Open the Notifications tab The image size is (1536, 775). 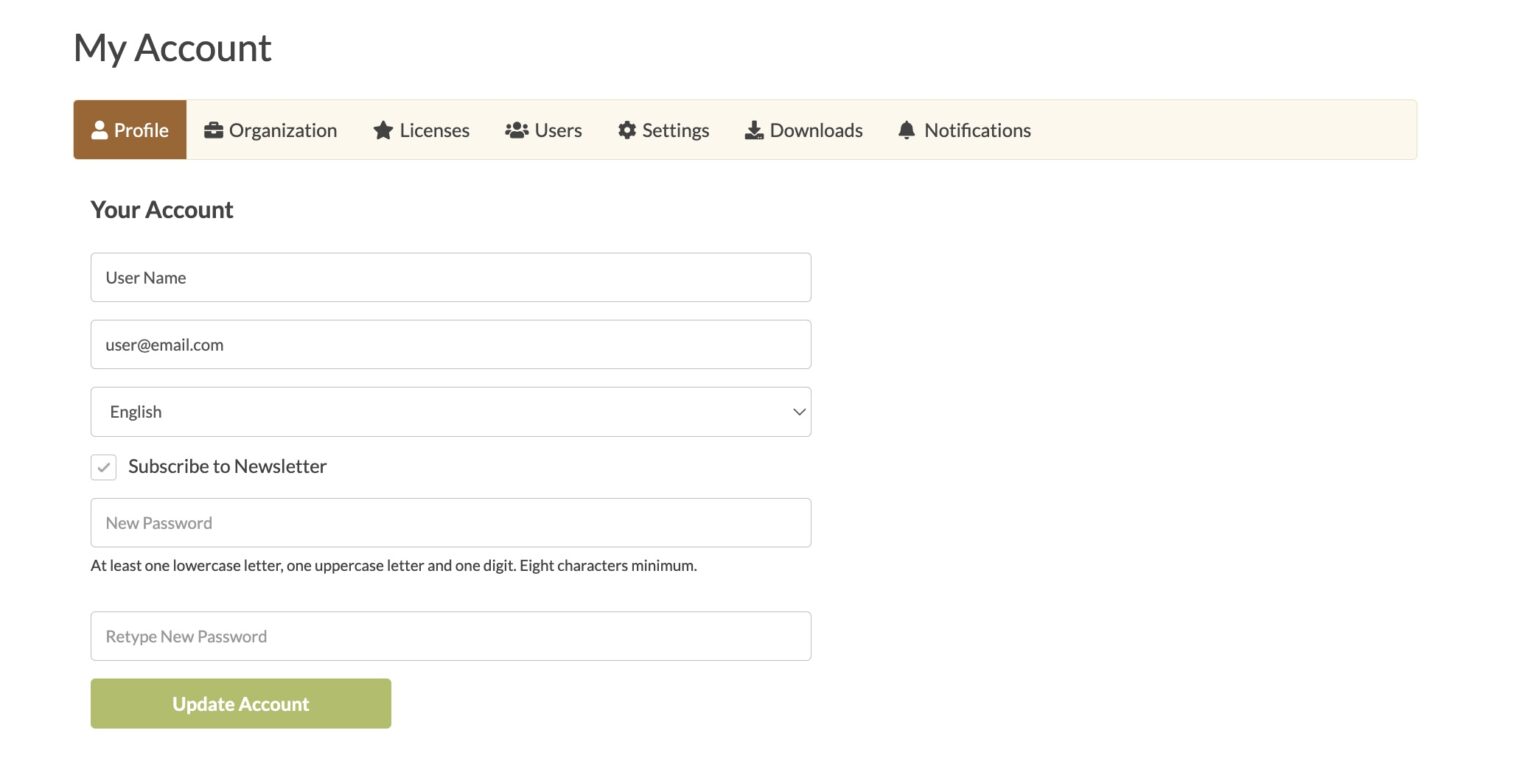pyautogui.click(x=963, y=129)
